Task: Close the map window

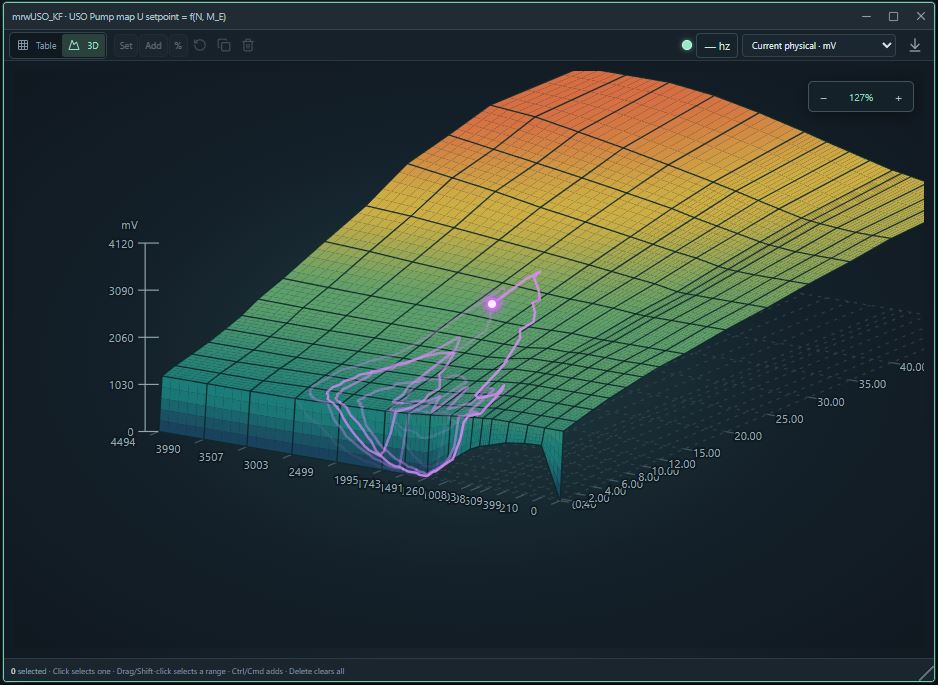Action: point(921,17)
